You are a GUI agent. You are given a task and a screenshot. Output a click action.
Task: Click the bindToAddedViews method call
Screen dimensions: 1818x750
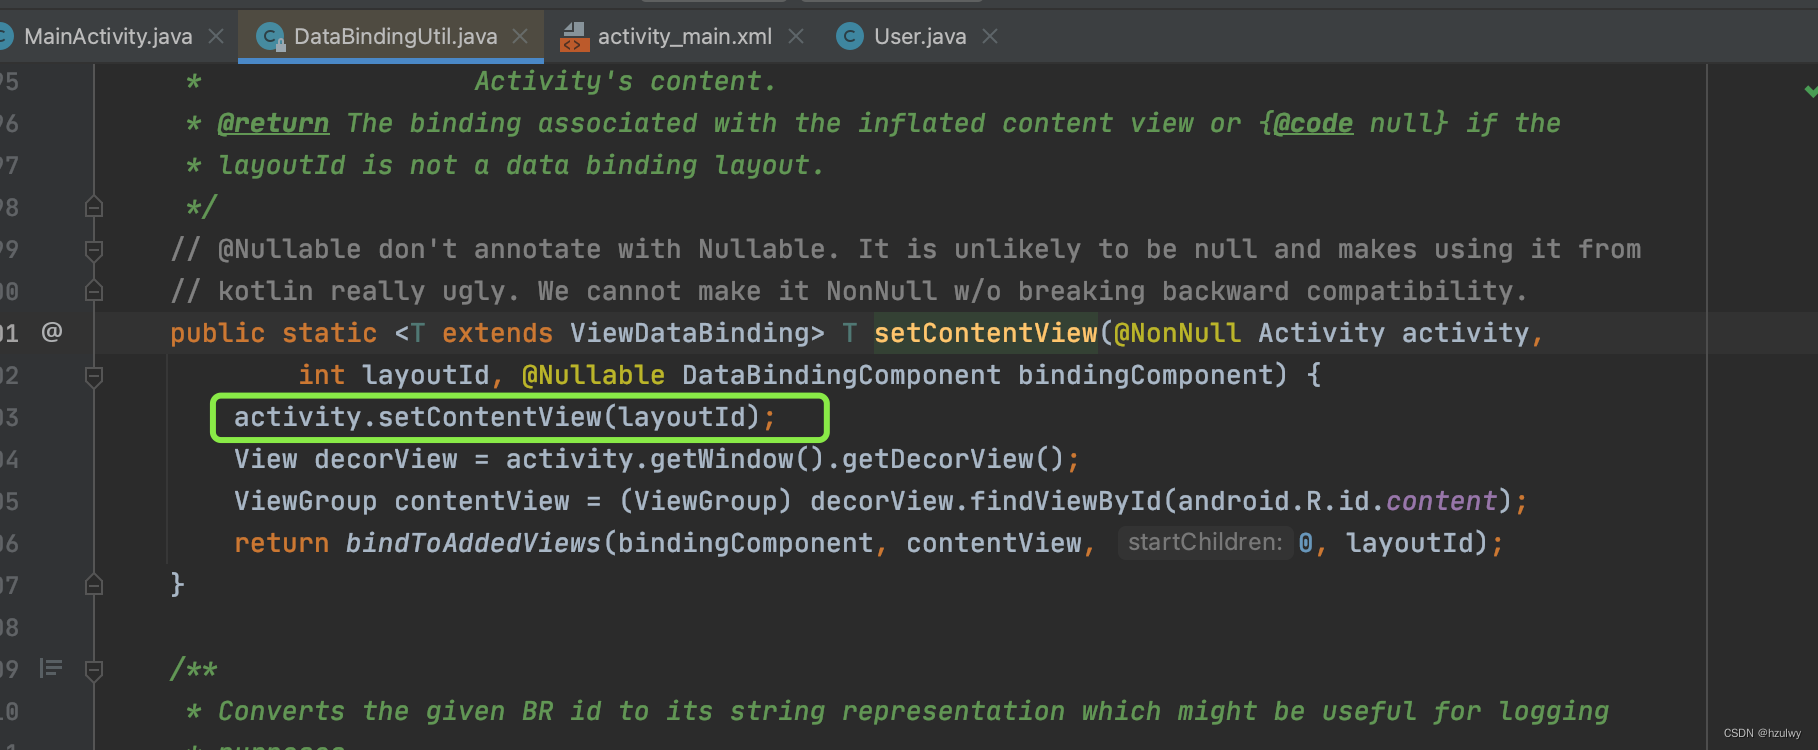point(473,543)
